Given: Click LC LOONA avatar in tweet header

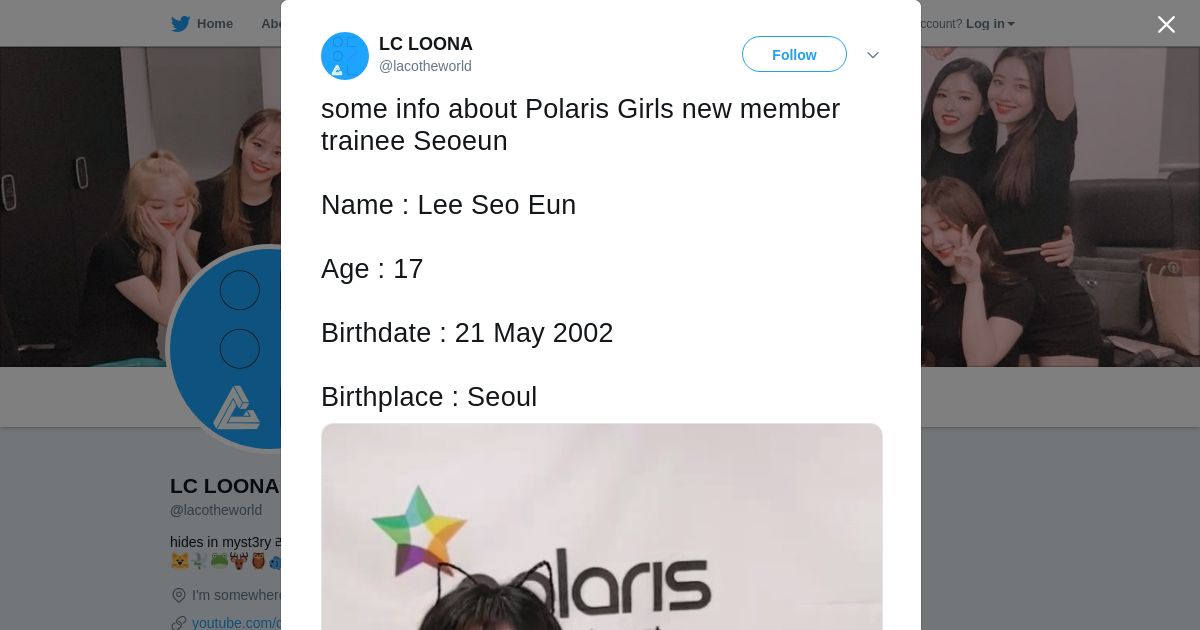Looking at the screenshot, I should click(x=345, y=55).
